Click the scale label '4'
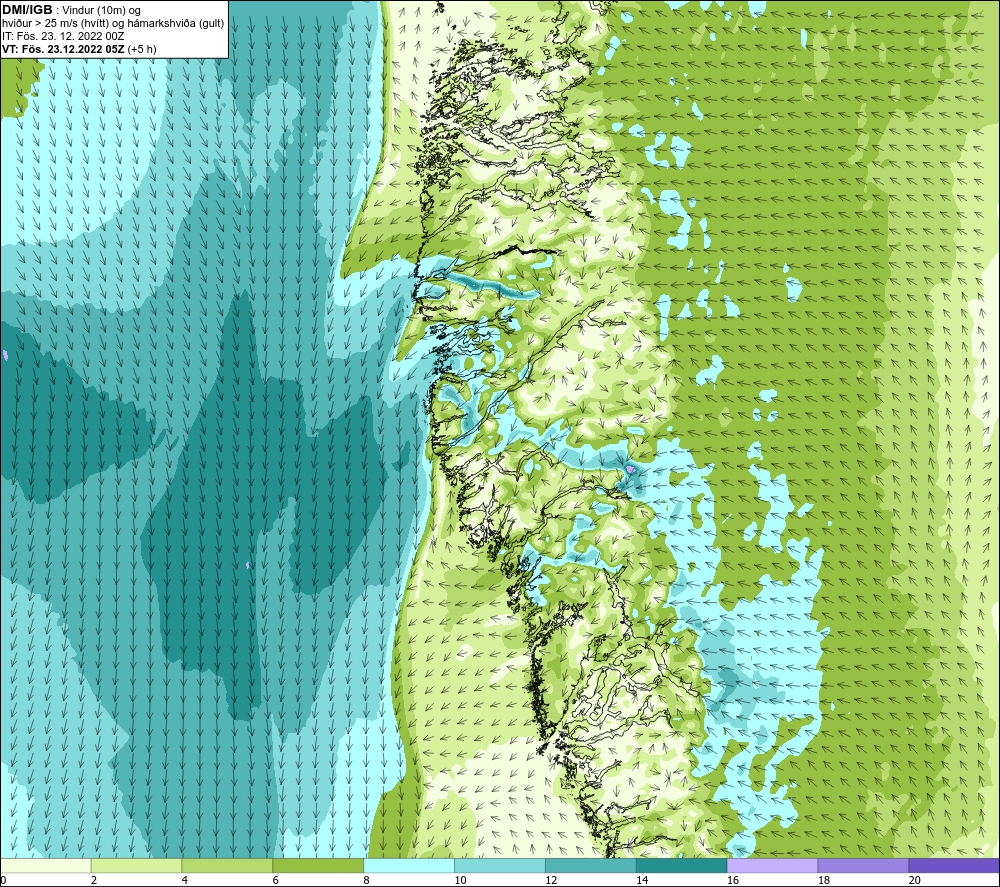Viewport: 1000px width, 887px height. 184,881
